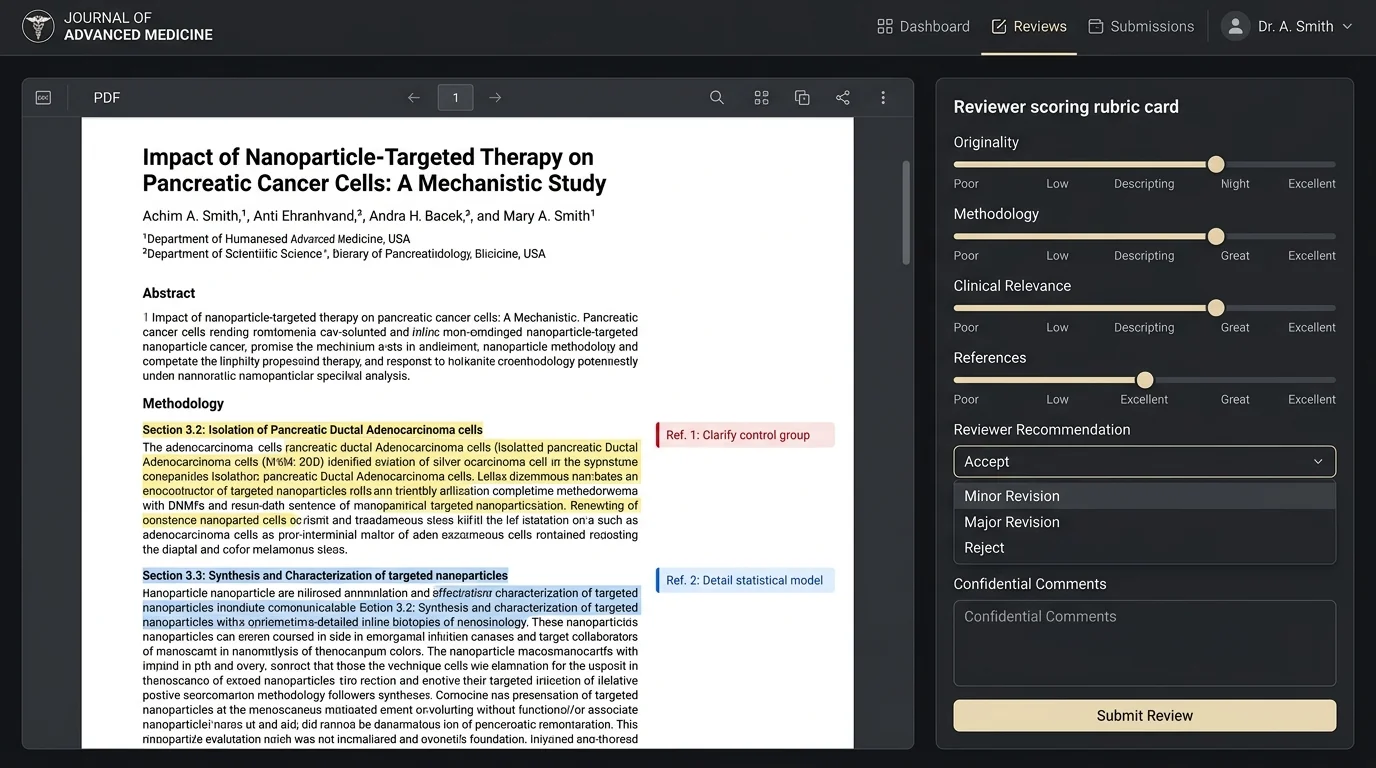Screen dimensions: 1376x768
Task: Select Minor Revision from the recommendation list
Action: click(1144, 496)
